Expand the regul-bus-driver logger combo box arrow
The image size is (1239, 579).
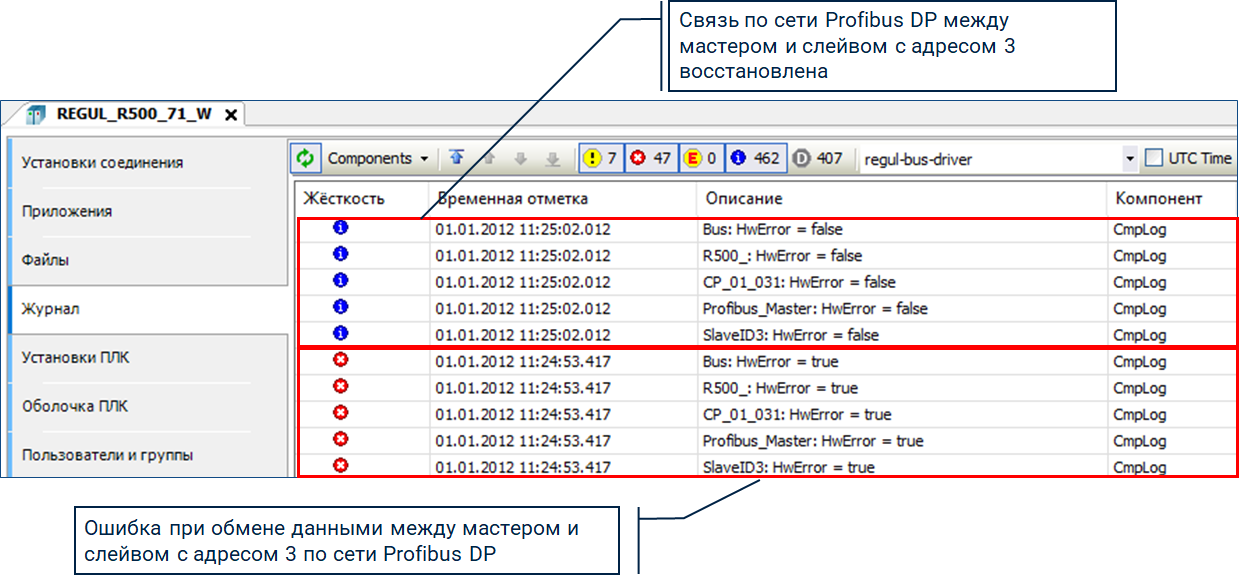click(x=1130, y=158)
